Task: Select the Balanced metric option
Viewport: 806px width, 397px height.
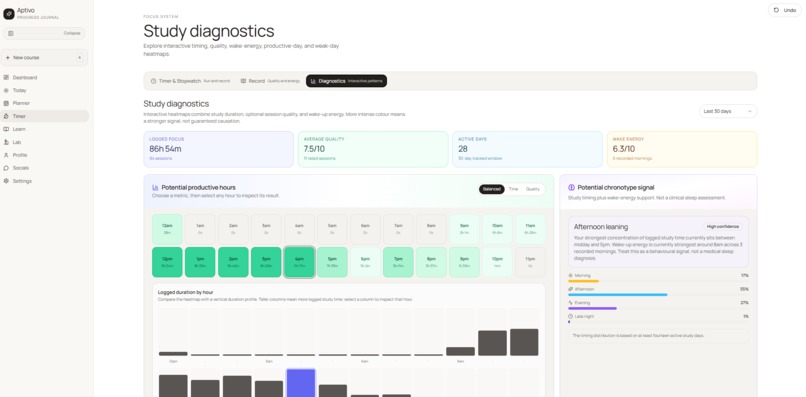Action: 491,189
